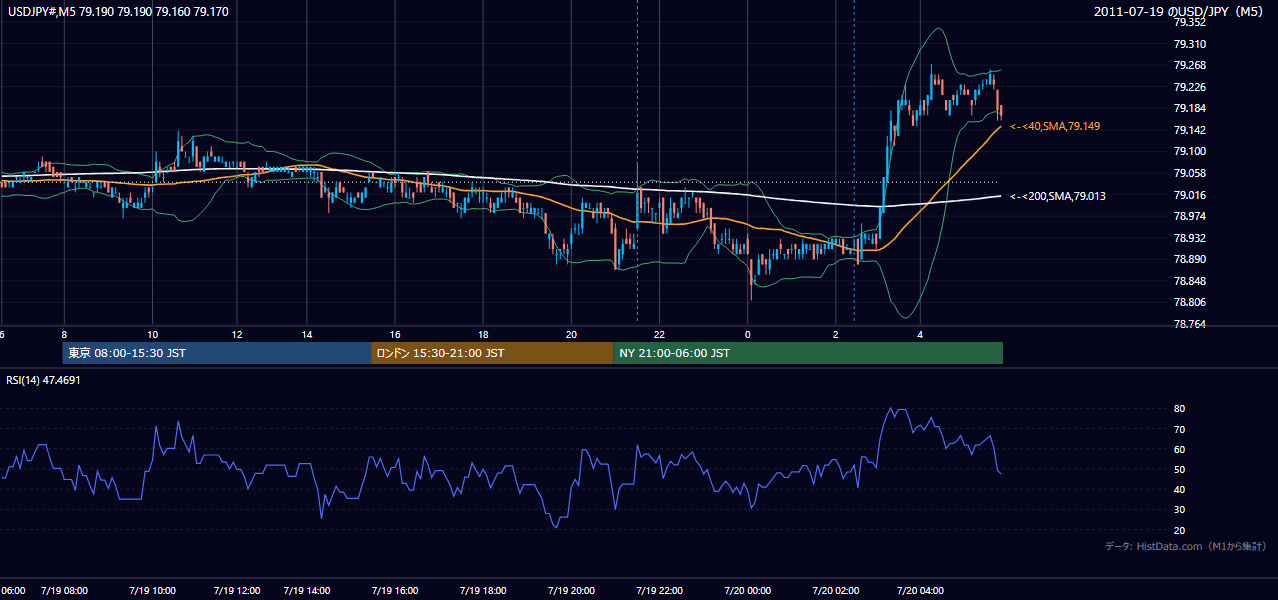Image resolution: width=1278 pixels, height=600 pixels.
Task: Click the 7/19 20:00 date axis label
Action: click(x=571, y=590)
